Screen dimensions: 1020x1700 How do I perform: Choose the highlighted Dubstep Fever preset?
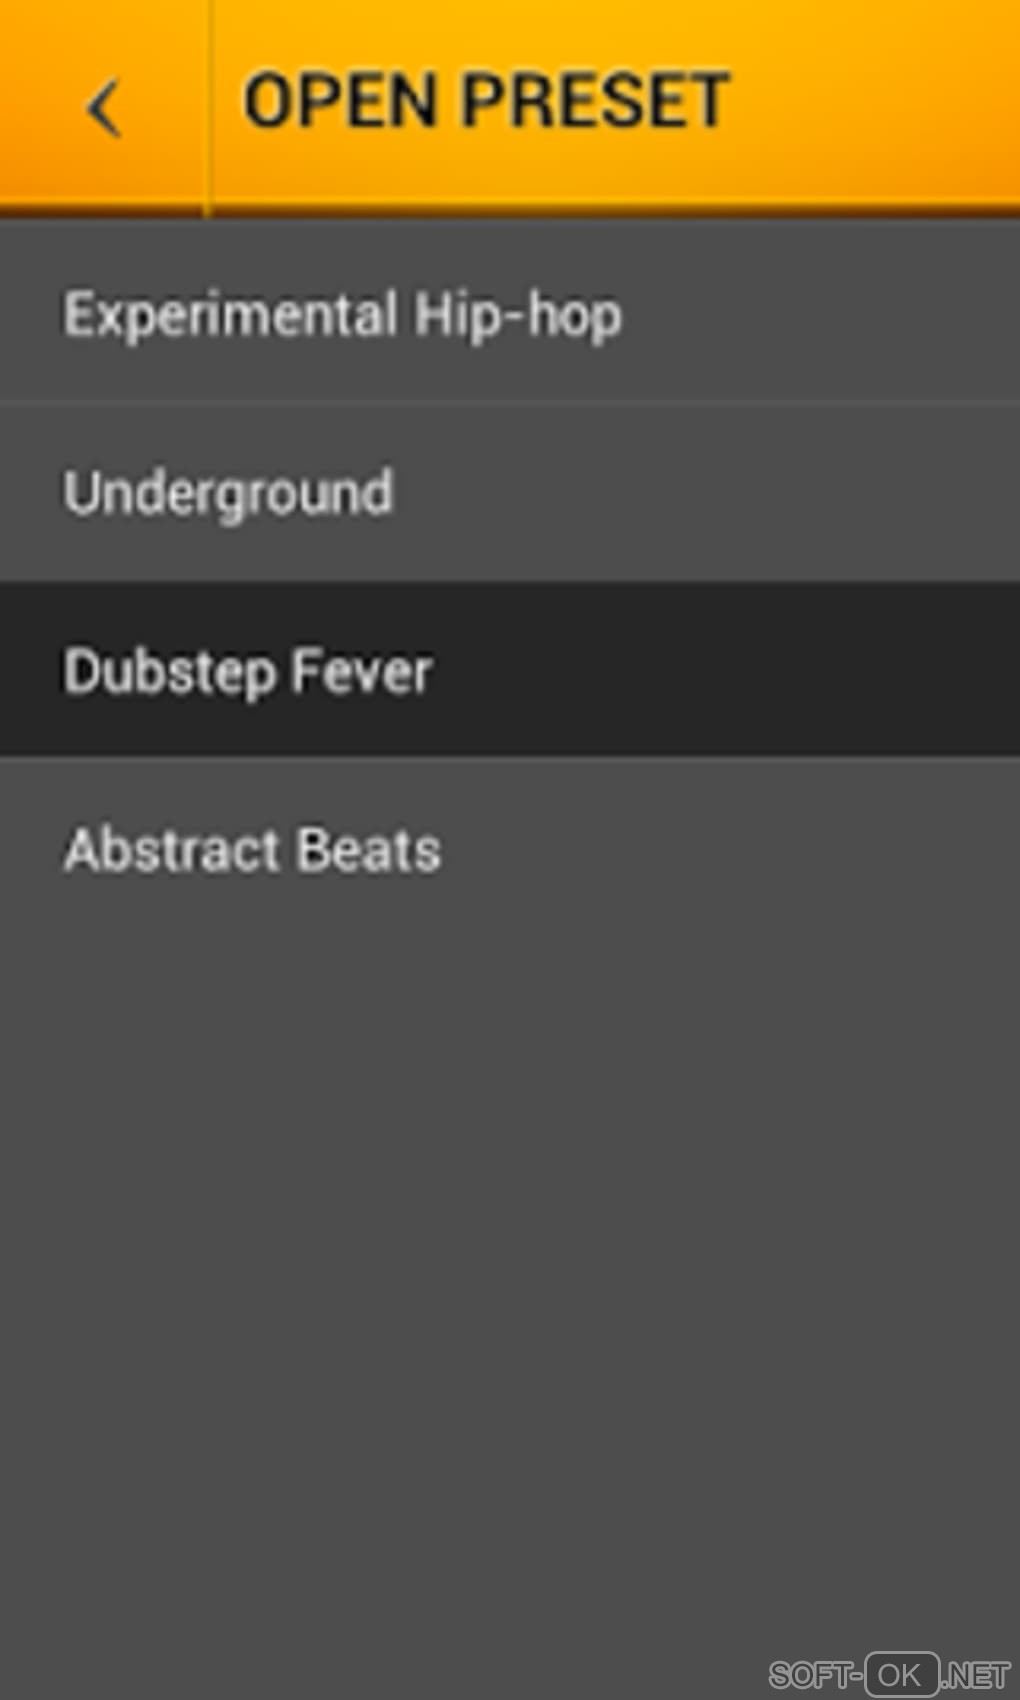248,670
